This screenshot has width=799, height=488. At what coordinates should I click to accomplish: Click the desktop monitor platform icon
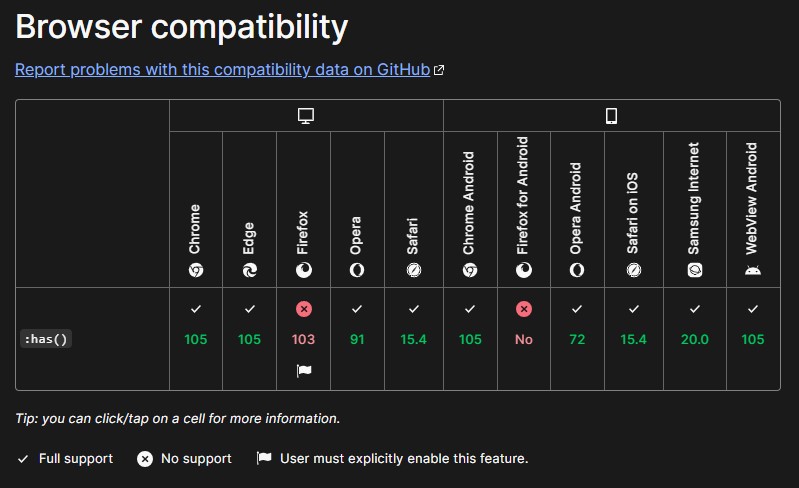coord(306,116)
